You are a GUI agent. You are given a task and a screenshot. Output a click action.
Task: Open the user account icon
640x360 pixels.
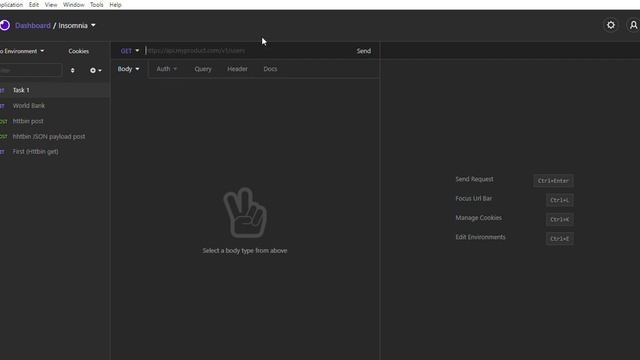click(x=633, y=25)
